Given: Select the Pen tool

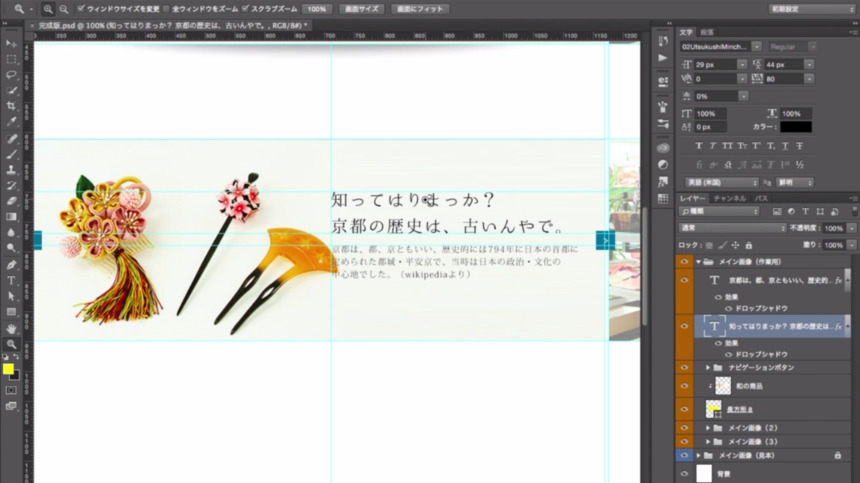Looking at the screenshot, I should point(11,265).
